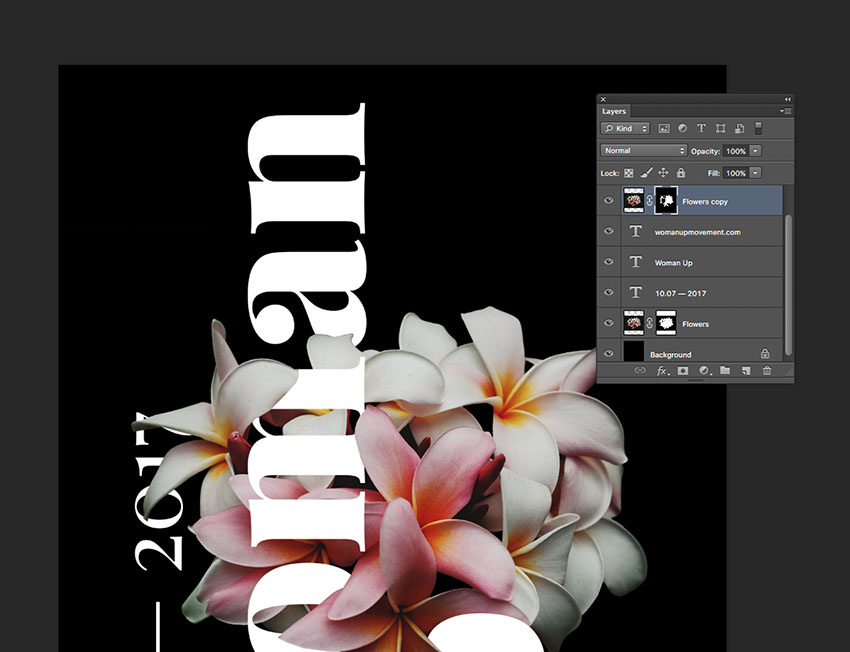Select the Flowers layer image thumbnail
850x652 pixels.
pos(634,324)
